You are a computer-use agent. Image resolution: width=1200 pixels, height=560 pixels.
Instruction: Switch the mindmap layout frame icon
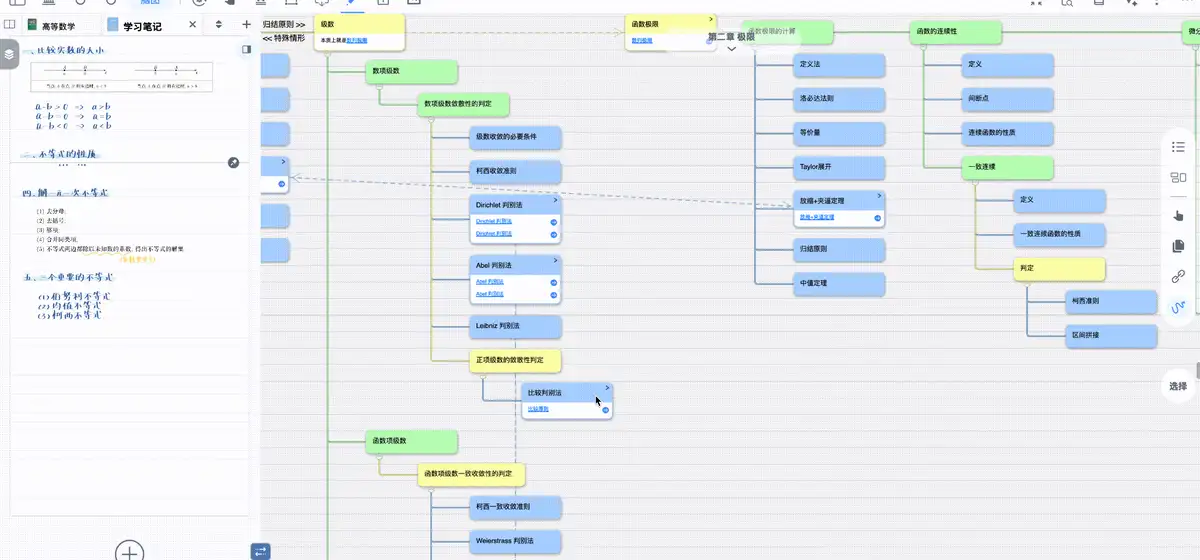click(x=1178, y=179)
